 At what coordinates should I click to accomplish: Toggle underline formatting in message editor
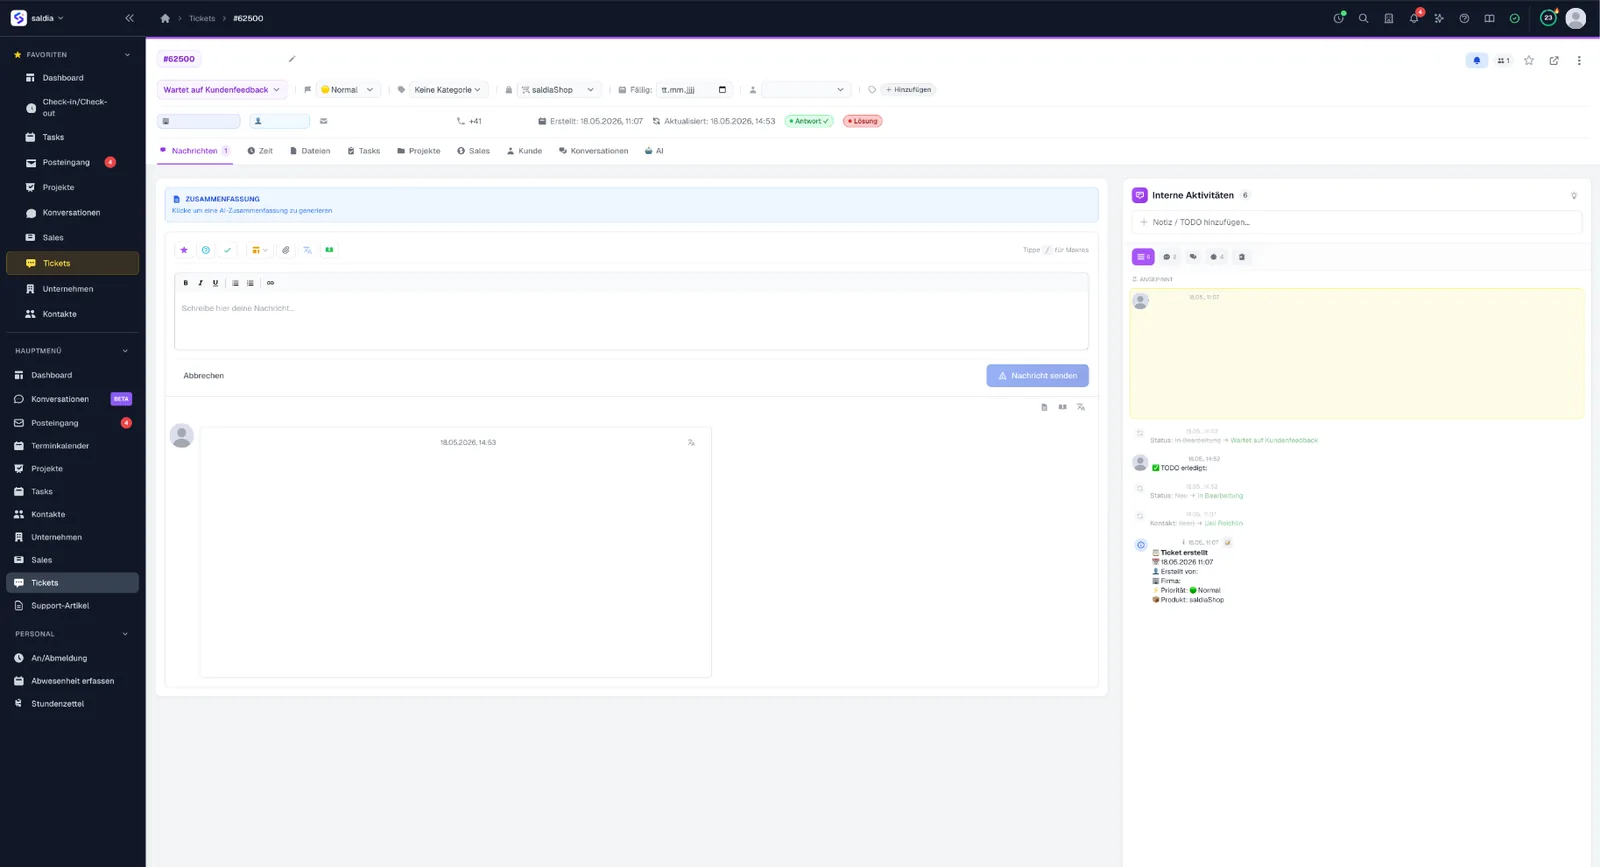click(x=215, y=283)
